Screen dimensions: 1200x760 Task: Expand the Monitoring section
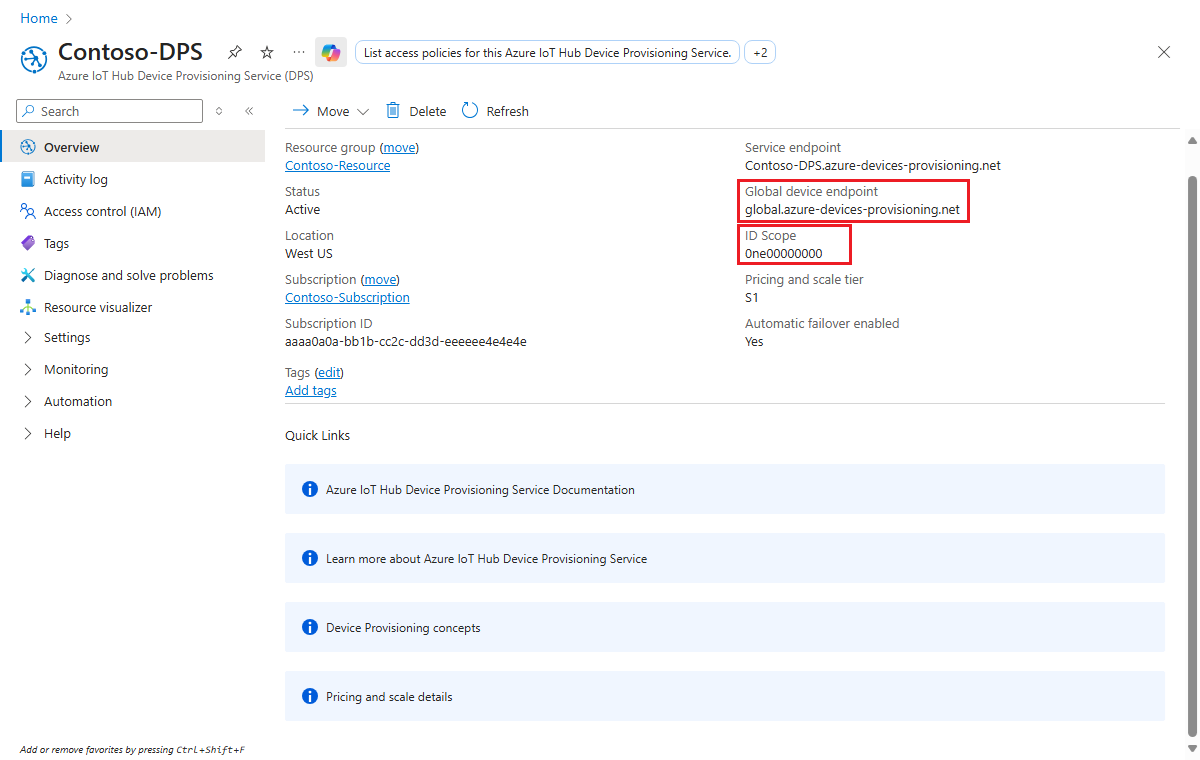(x=77, y=369)
